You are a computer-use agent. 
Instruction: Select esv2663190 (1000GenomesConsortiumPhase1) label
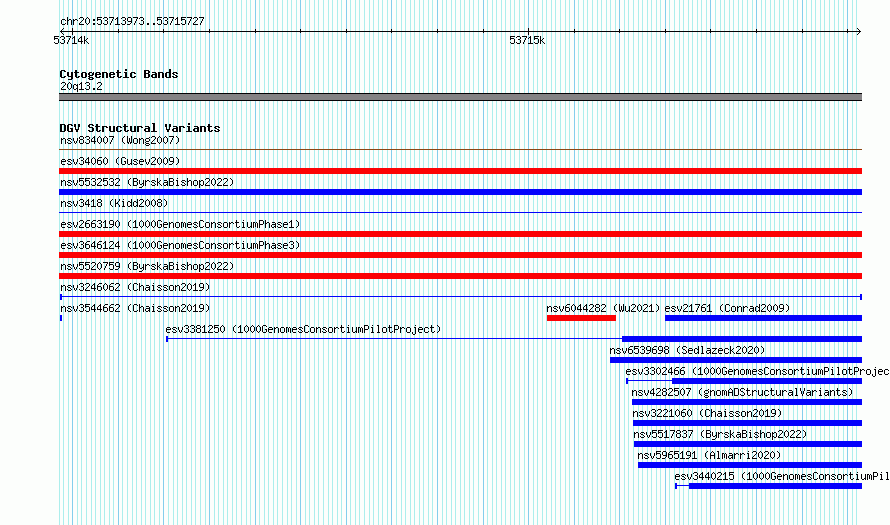(x=180, y=224)
